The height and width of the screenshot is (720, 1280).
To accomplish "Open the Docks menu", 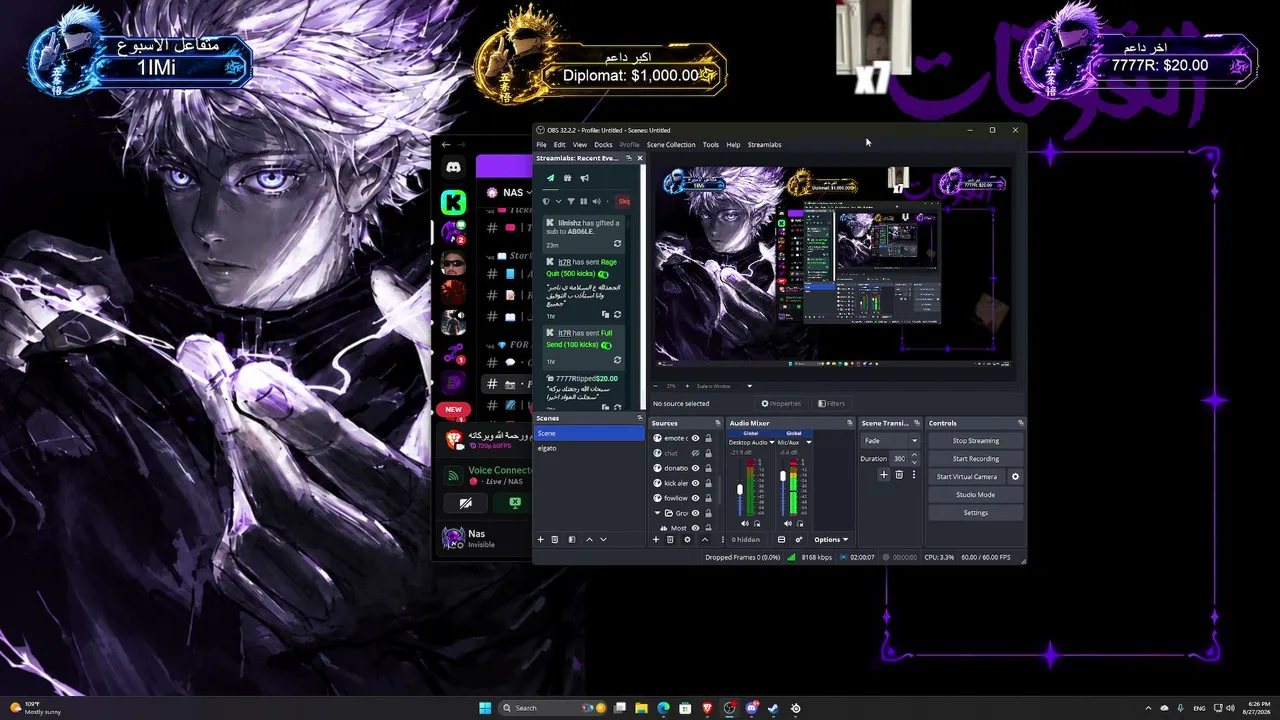I will [x=603, y=145].
